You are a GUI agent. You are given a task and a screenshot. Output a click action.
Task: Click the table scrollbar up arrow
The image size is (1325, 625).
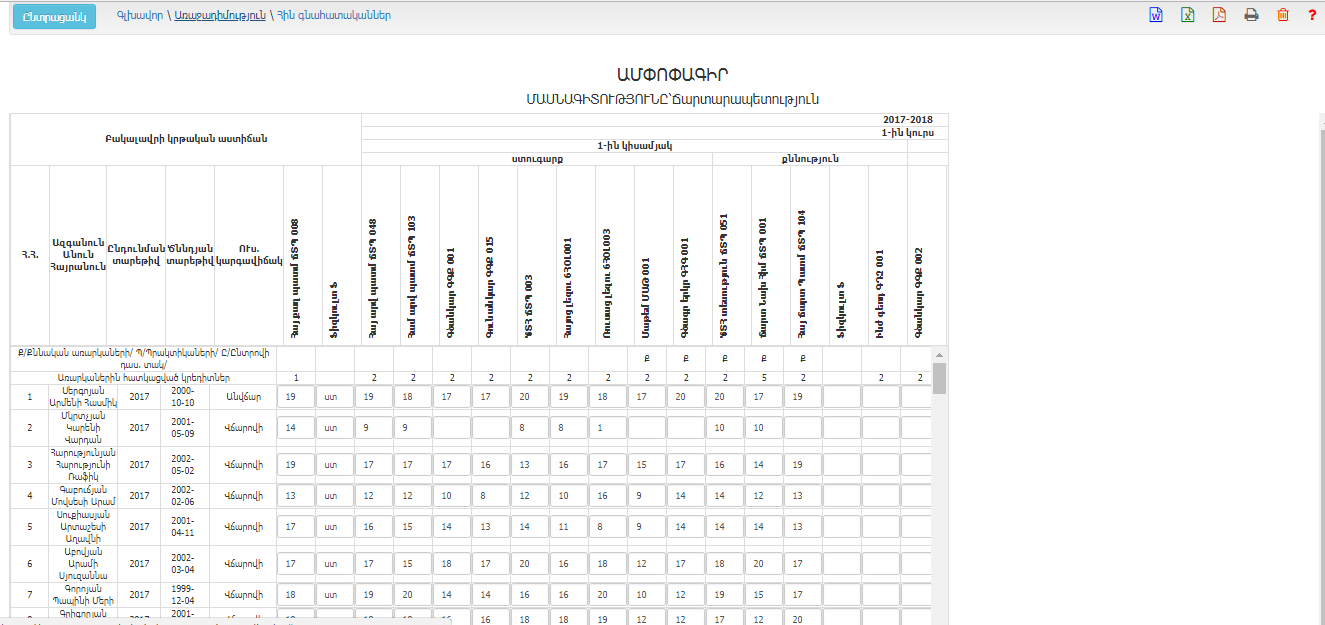(939, 355)
